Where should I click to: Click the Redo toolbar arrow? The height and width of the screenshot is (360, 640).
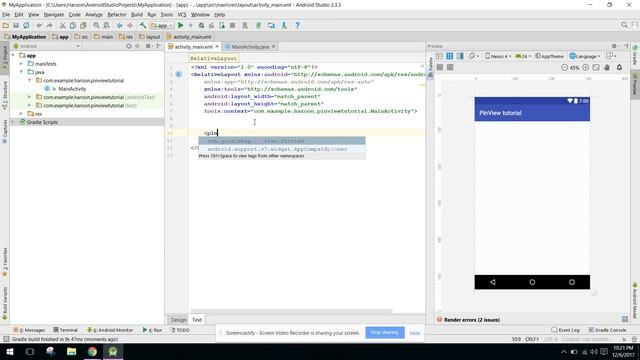pyautogui.click(x=49, y=25)
